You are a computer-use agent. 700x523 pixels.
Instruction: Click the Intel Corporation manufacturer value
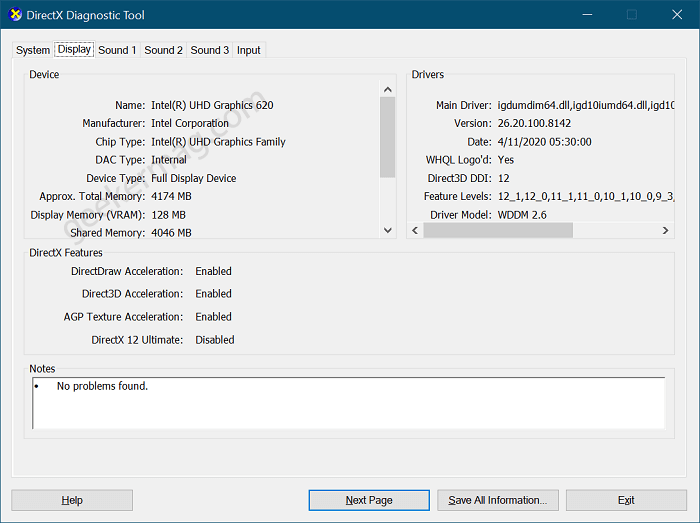[x=190, y=123]
